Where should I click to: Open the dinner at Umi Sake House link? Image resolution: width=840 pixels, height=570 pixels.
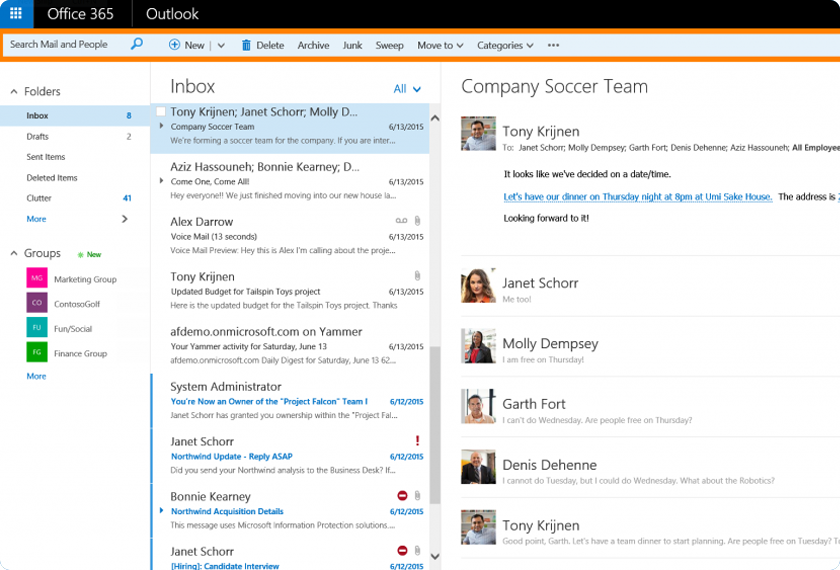(638, 197)
